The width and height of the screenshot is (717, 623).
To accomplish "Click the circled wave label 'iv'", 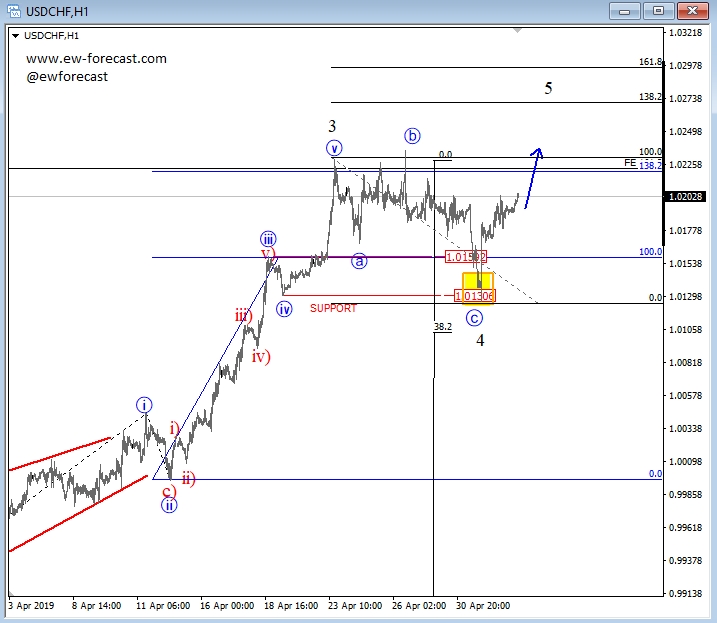I will [284, 310].
